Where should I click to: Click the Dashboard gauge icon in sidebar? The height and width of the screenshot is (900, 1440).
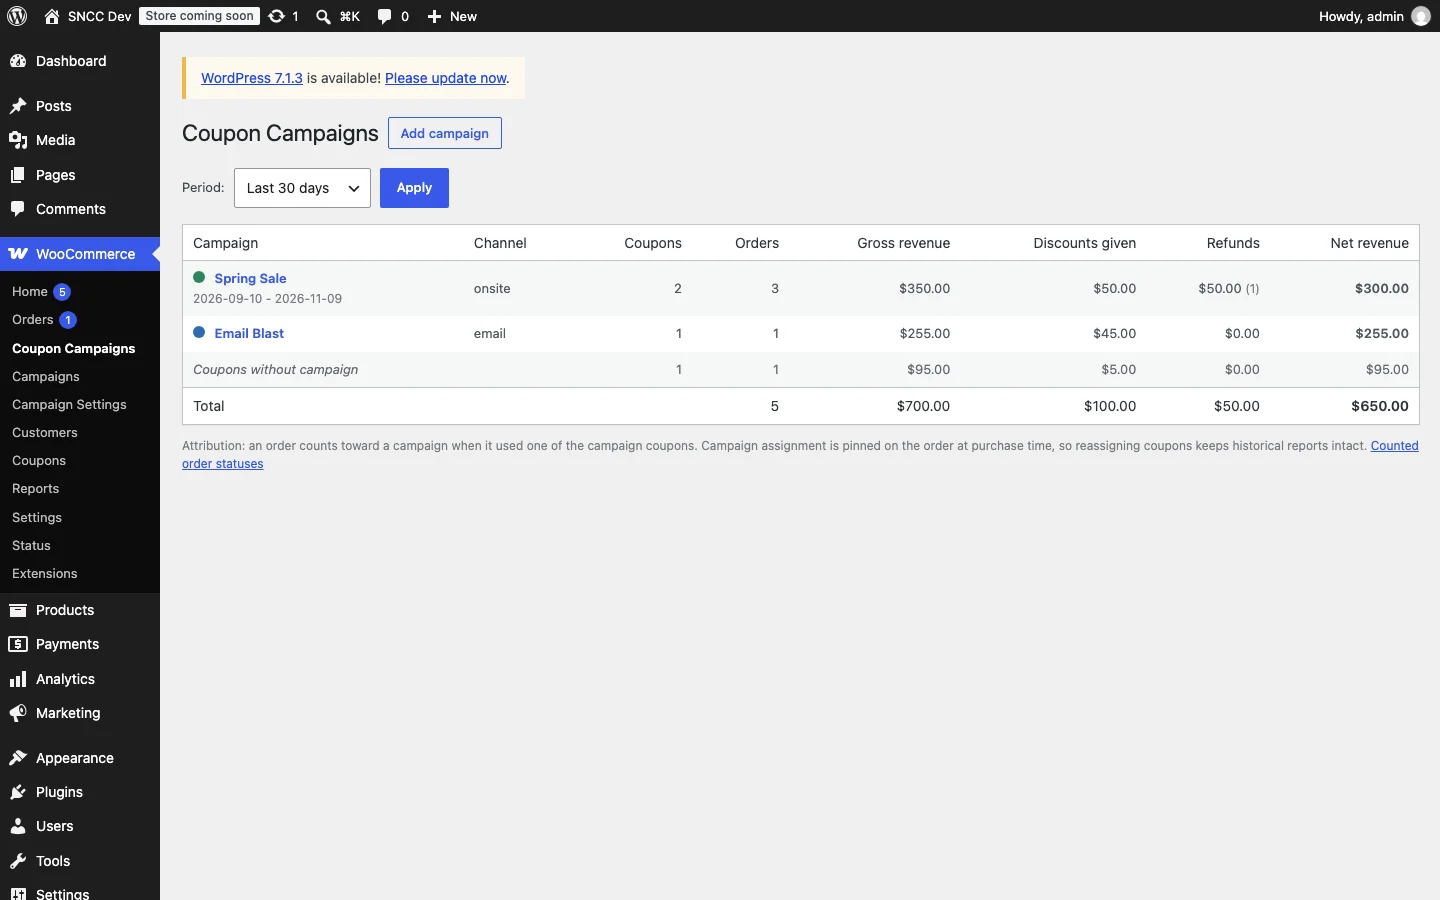pyautogui.click(x=18, y=61)
